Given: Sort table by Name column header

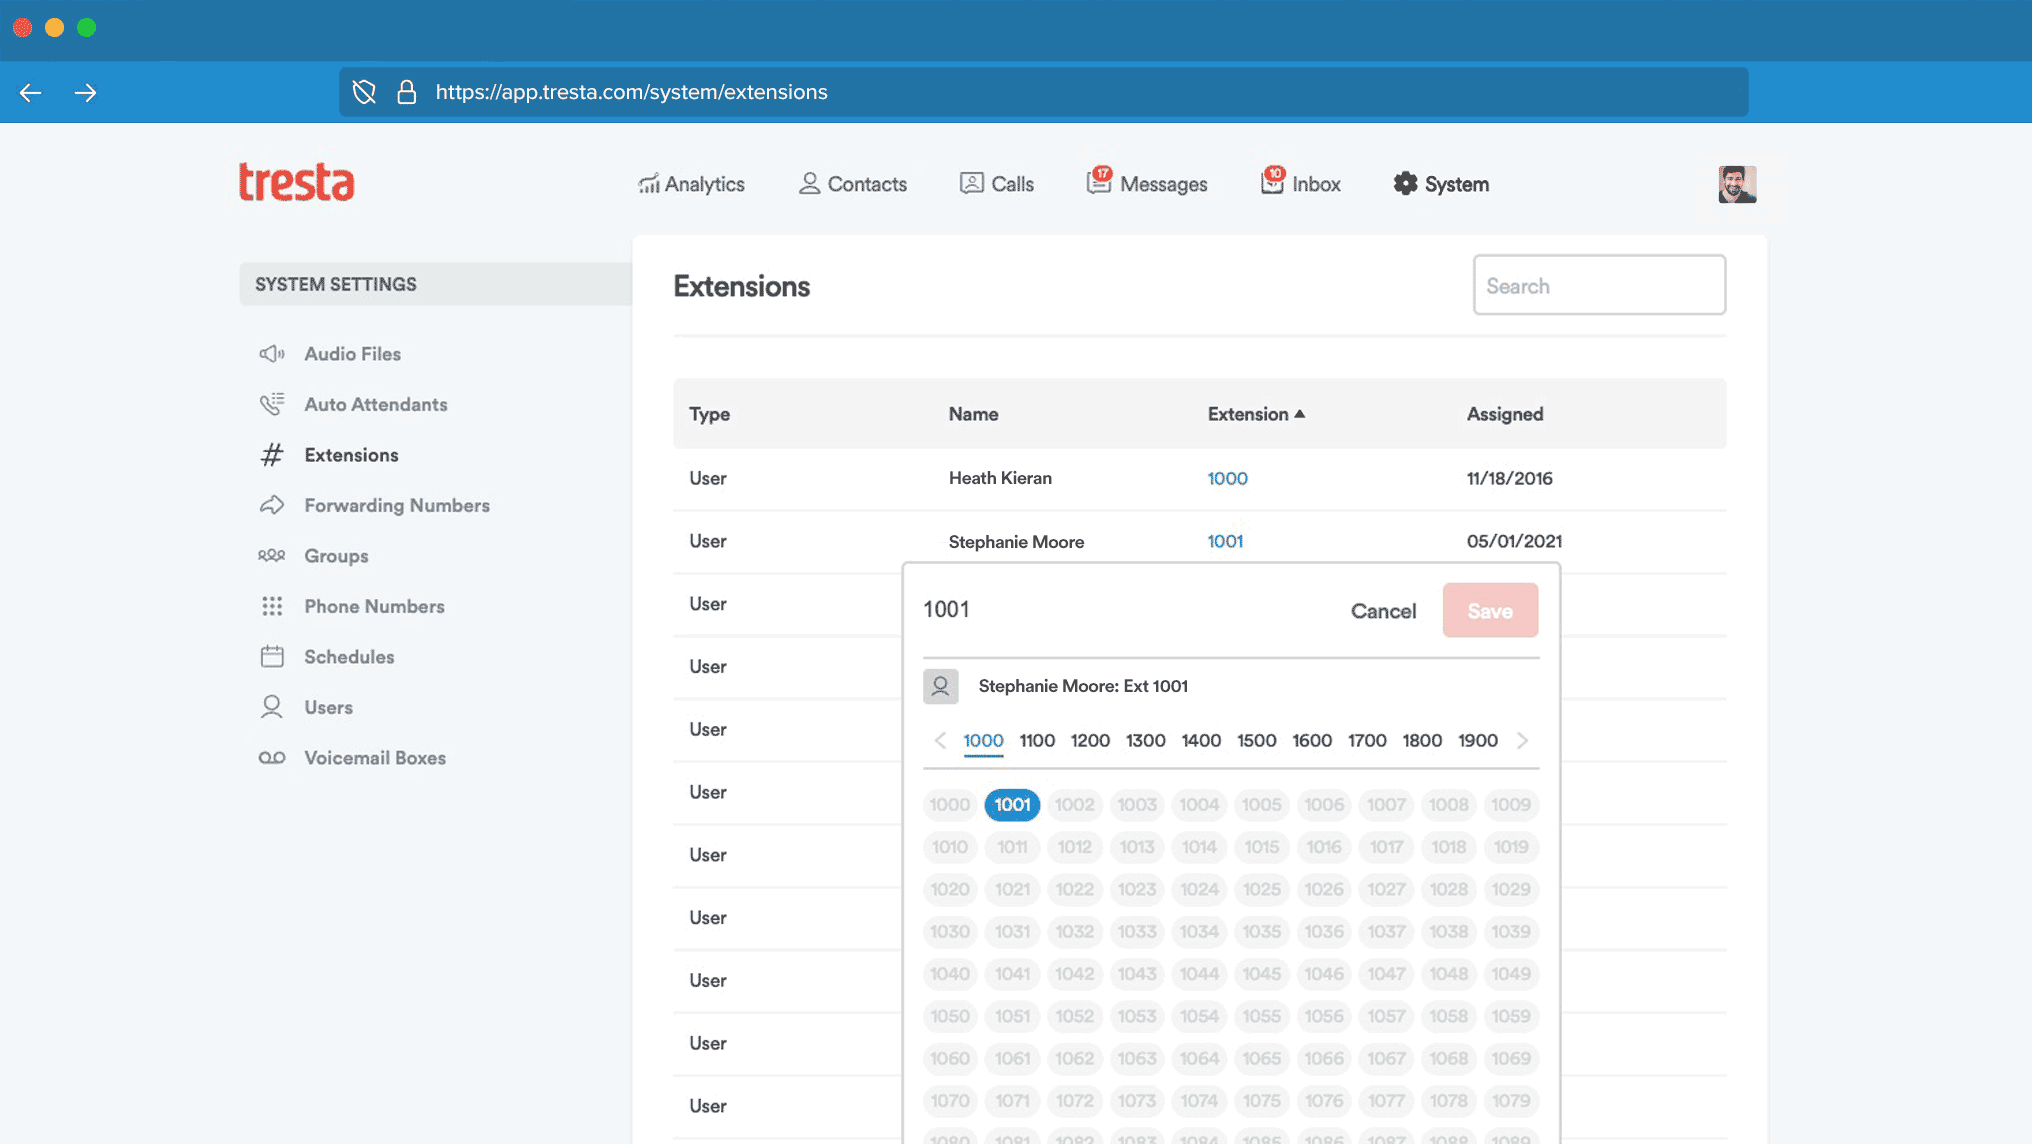Looking at the screenshot, I should click(973, 414).
